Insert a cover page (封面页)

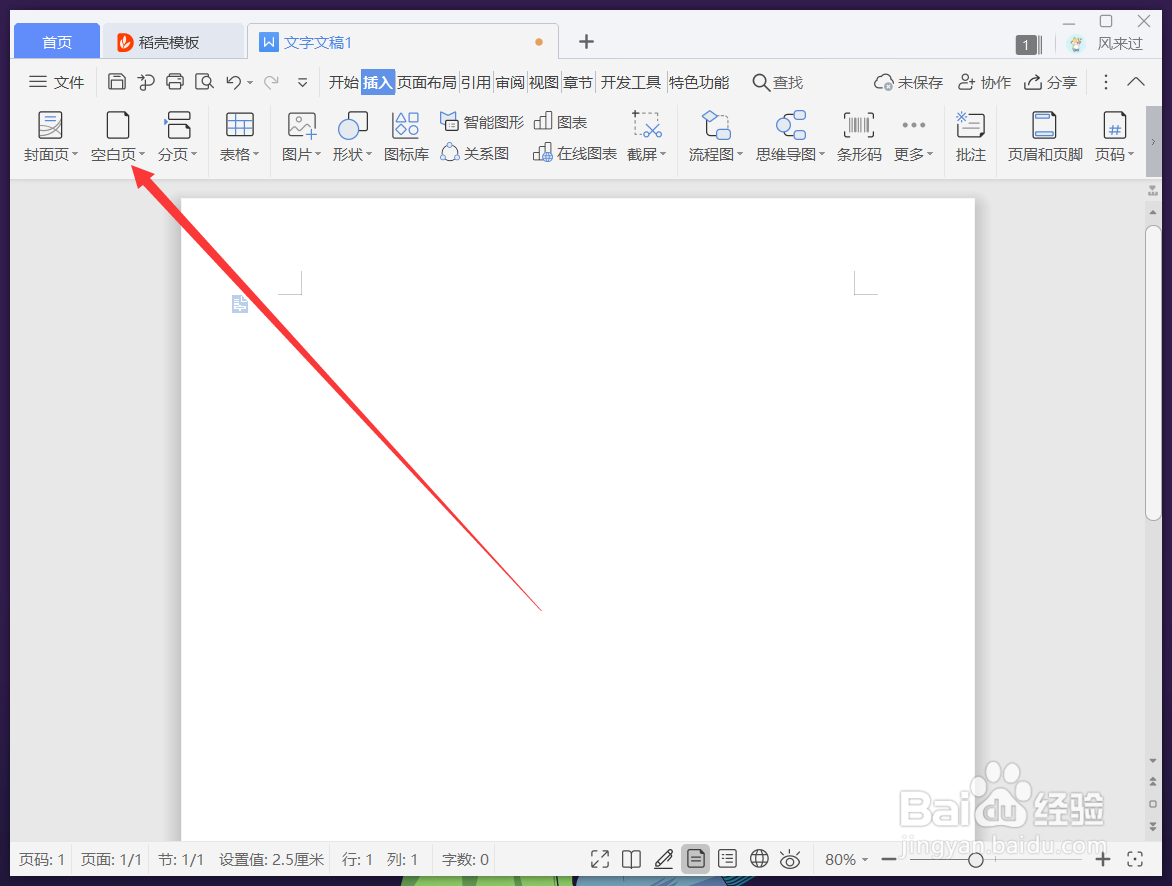pyautogui.click(x=50, y=136)
